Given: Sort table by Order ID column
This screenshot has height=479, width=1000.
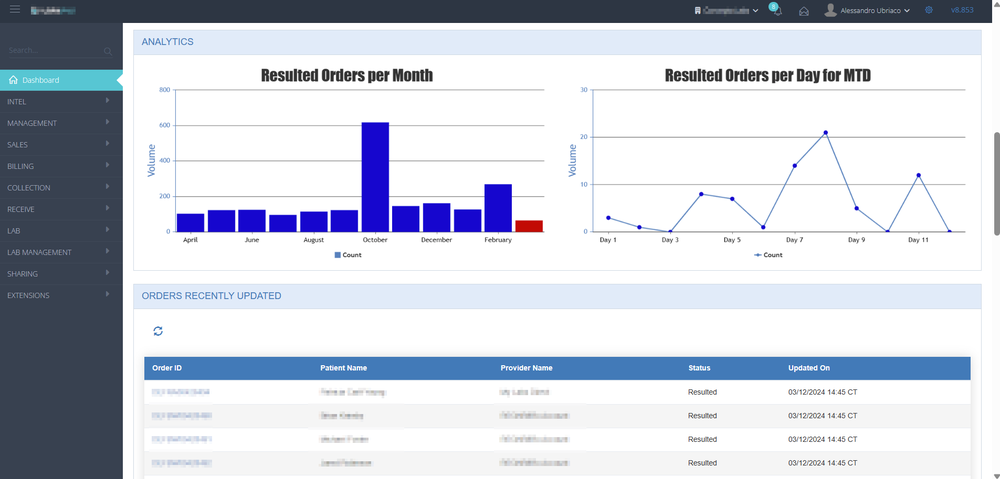Looking at the screenshot, I should pos(167,368).
